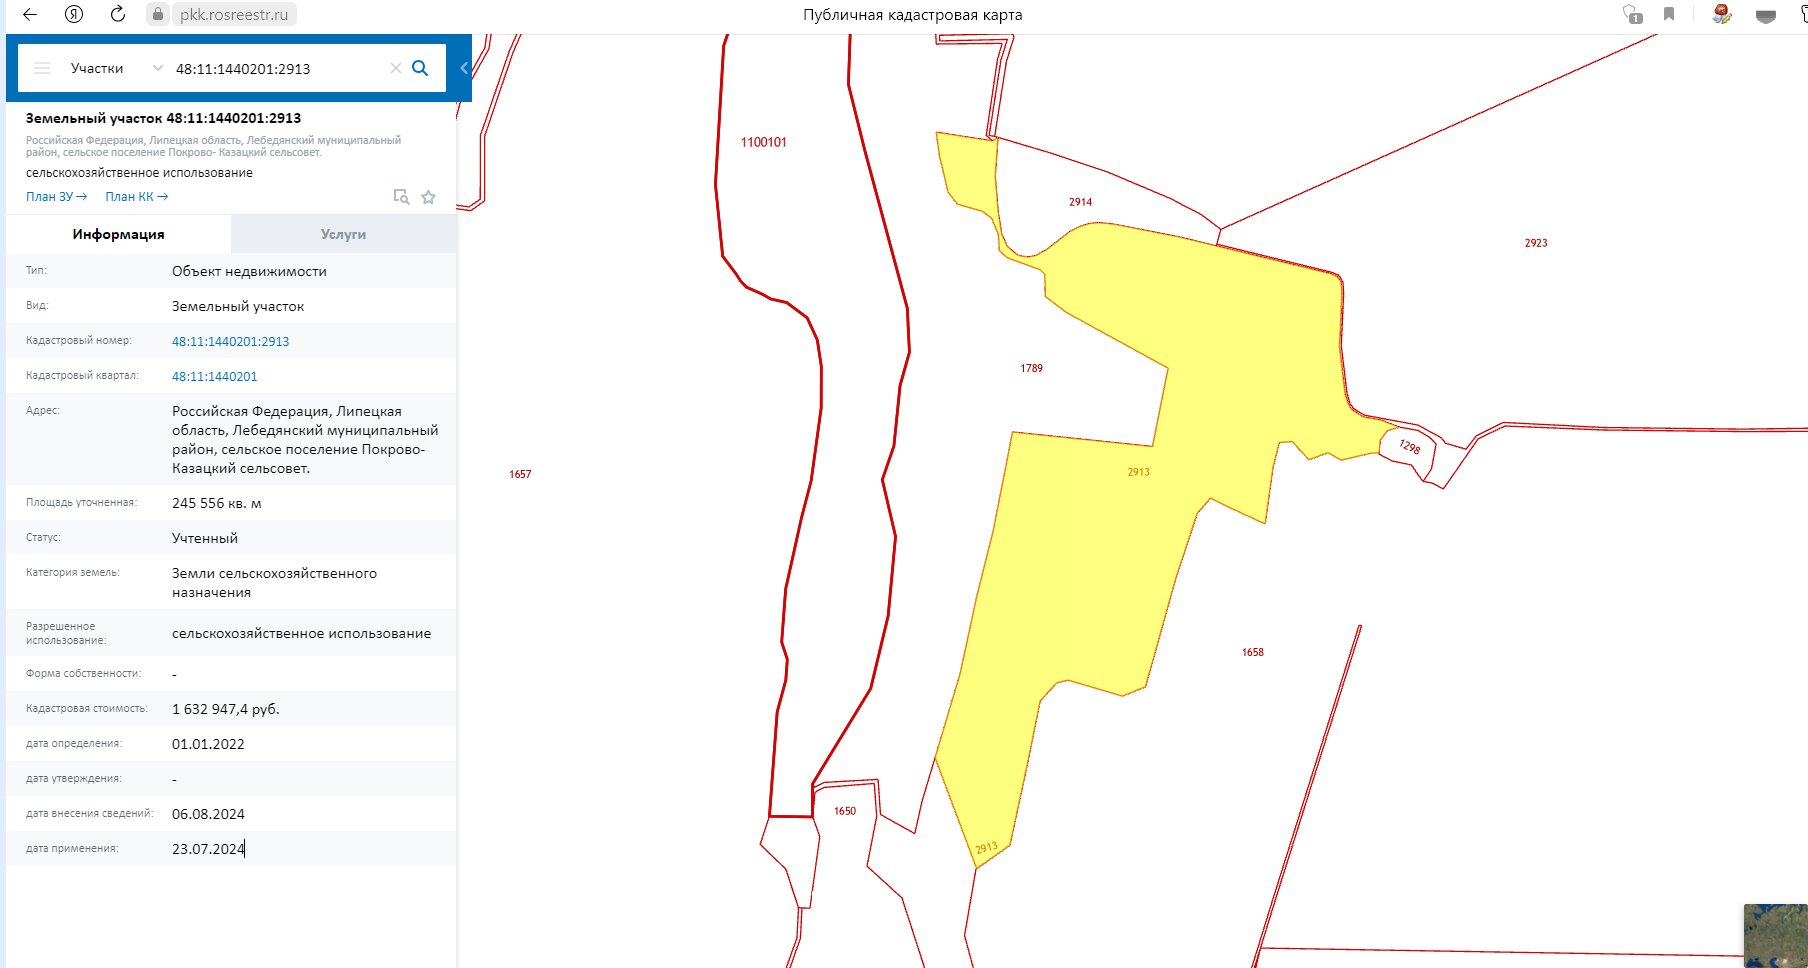The width and height of the screenshot is (1808, 968).
Task: Click the satellite basemap thumbnail
Action: (1775, 935)
